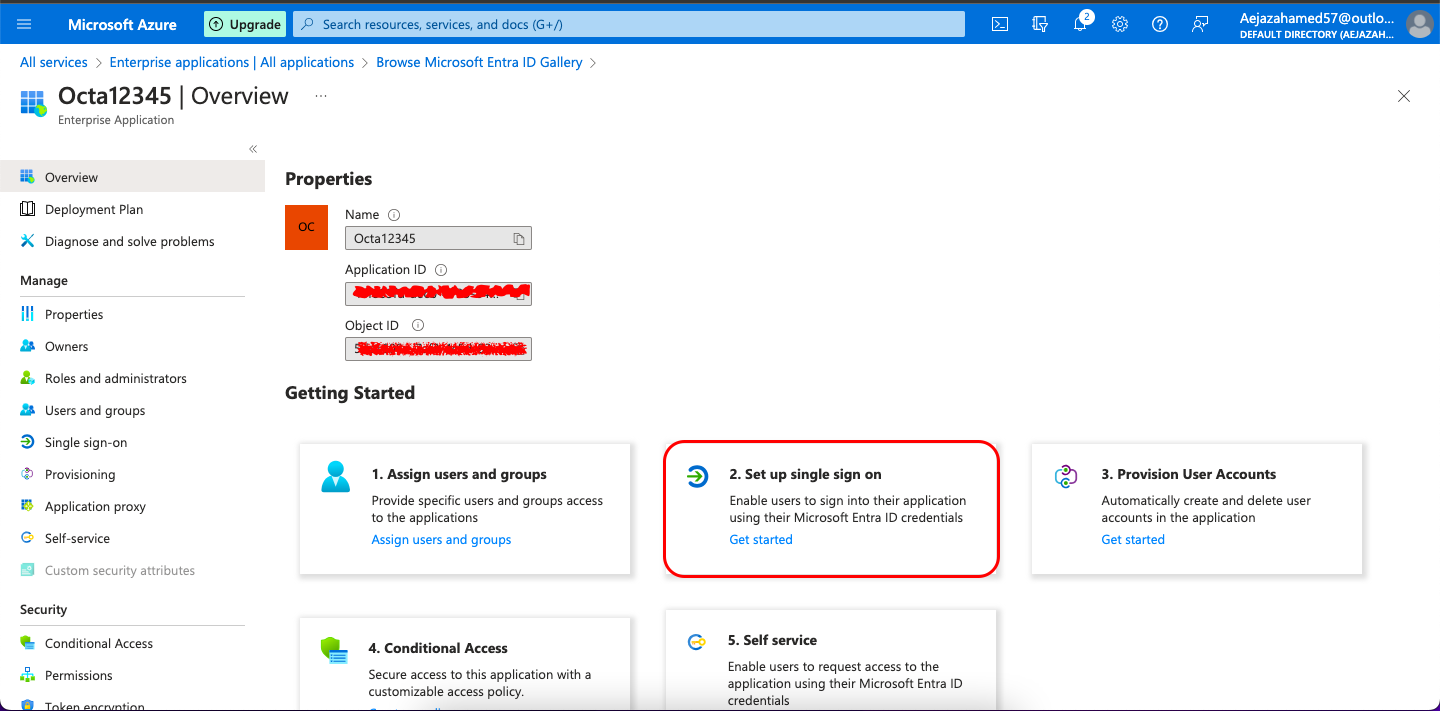Image resolution: width=1440 pixels, height=711 pixels.
Task: Open the ellipsis more options beside Overview
Action: [x=321, y=96]
